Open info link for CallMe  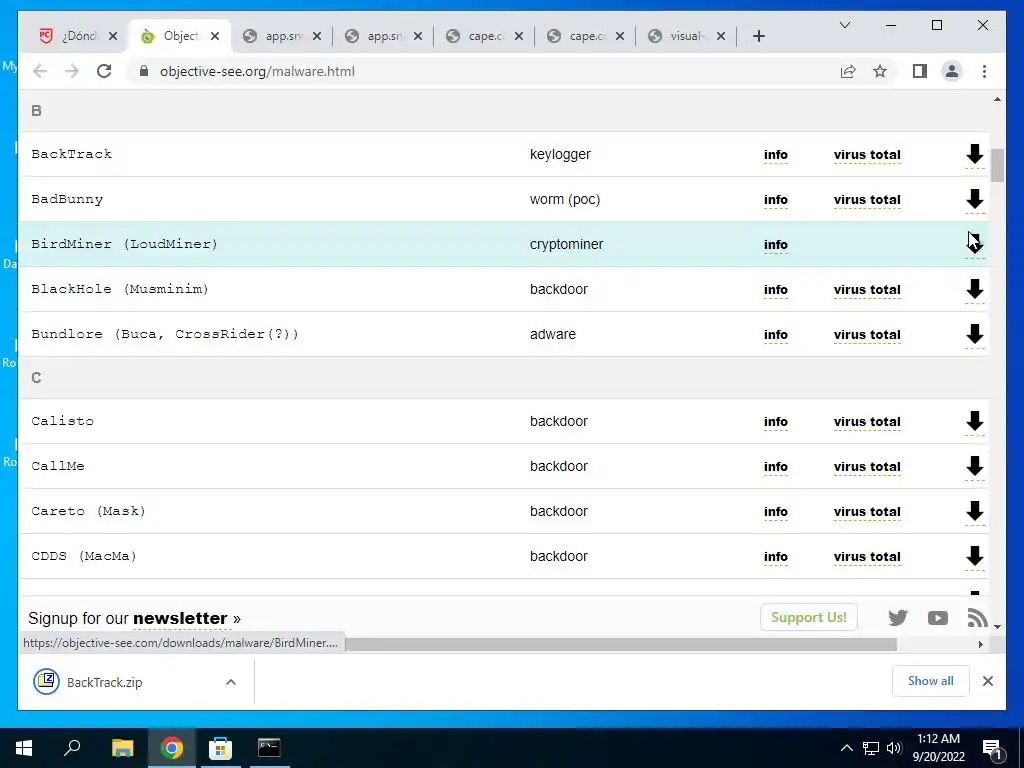[775, 467]
